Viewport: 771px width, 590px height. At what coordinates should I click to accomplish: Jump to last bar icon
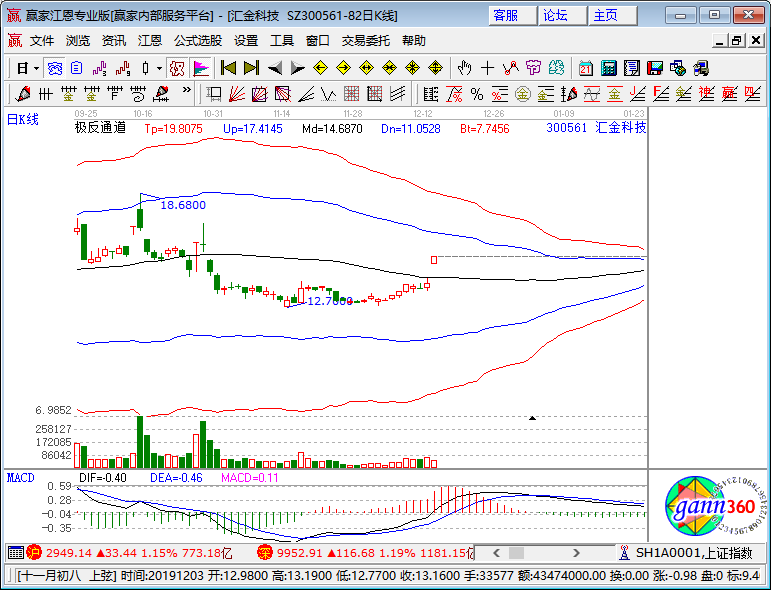[251, 68]
